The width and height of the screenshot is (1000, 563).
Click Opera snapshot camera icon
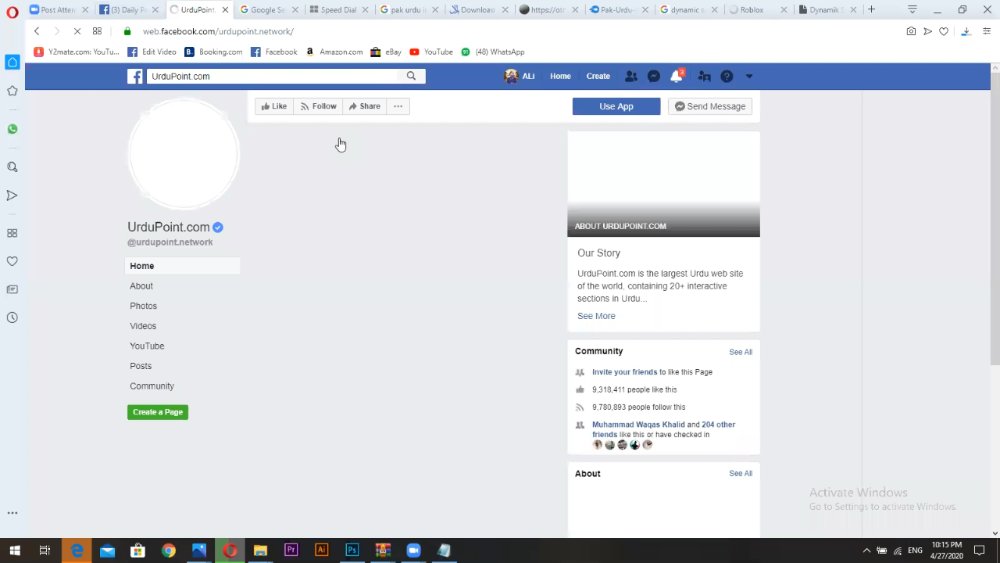click(x=911, y=31)
